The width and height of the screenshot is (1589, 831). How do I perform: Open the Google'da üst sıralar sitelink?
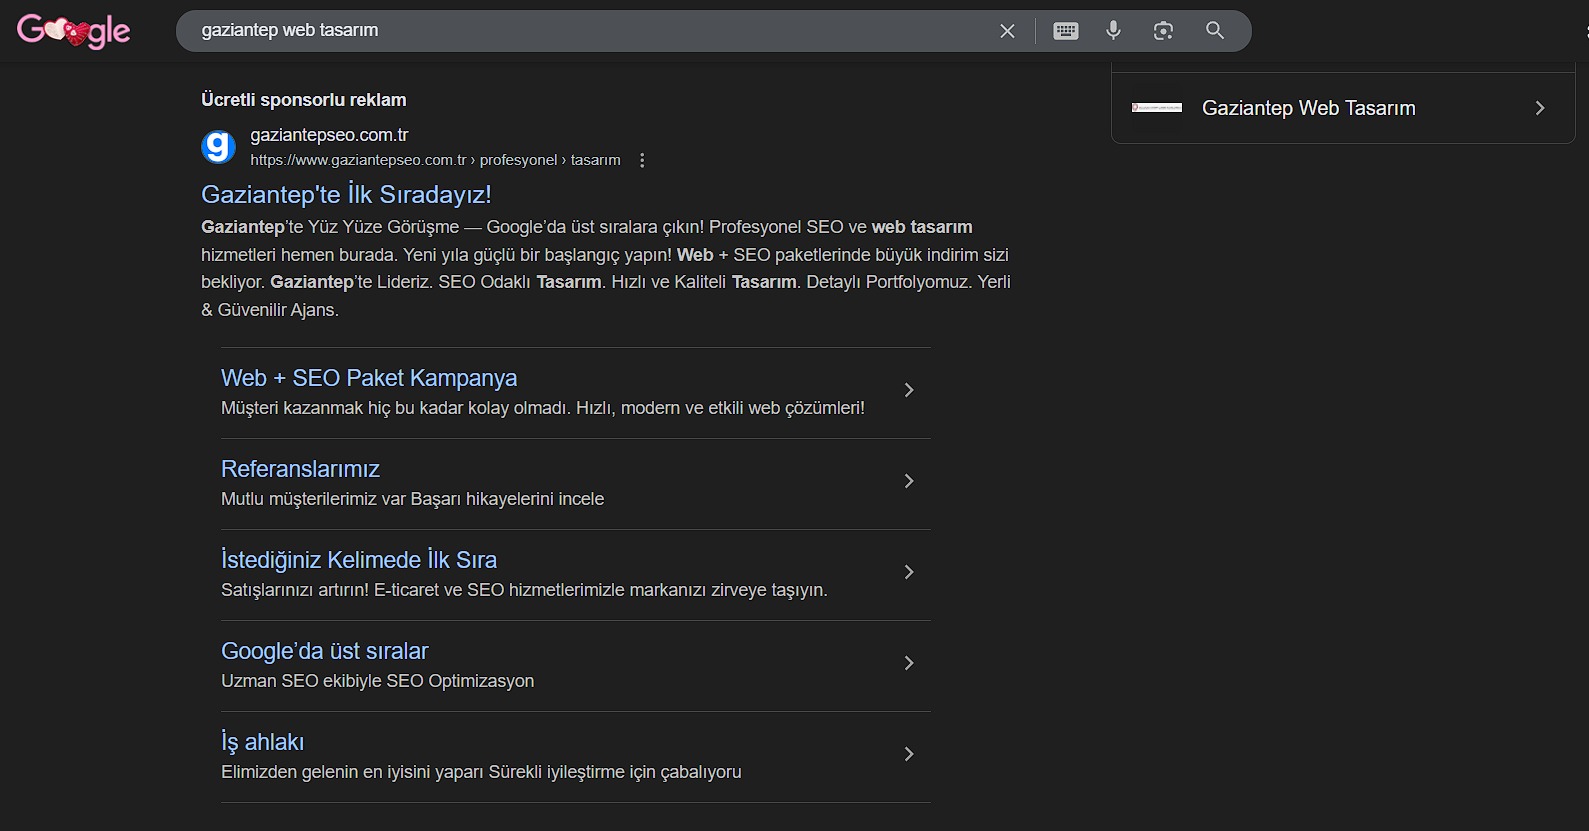324,651
